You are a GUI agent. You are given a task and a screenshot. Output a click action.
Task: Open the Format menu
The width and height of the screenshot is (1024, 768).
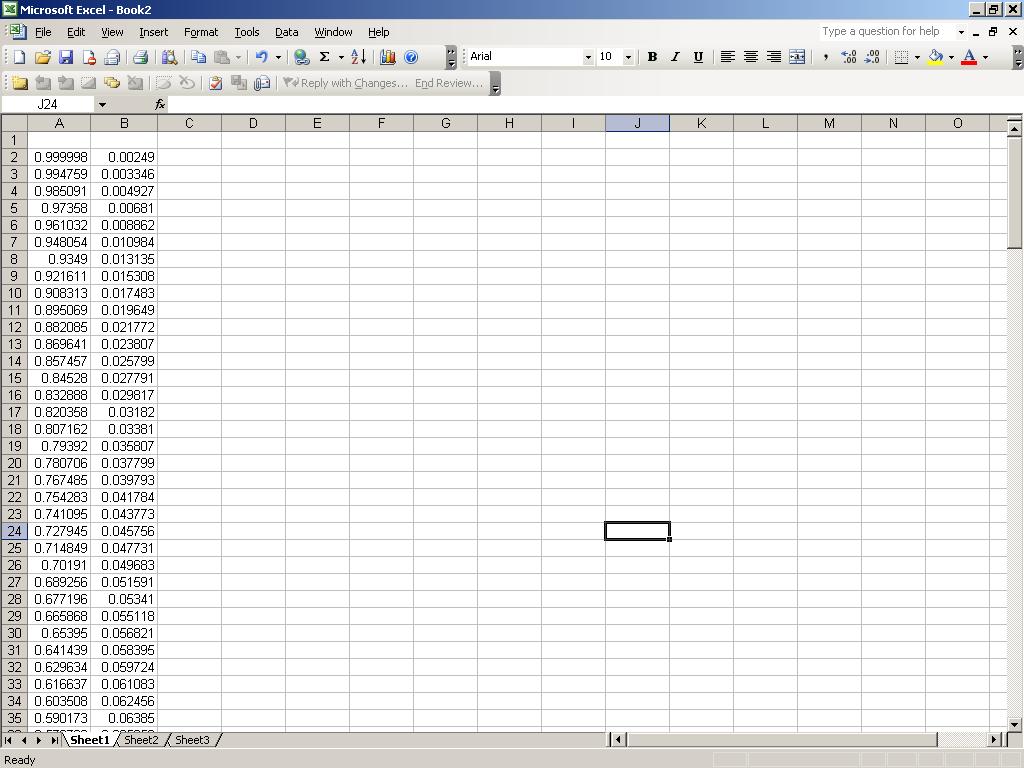(200, 32)
